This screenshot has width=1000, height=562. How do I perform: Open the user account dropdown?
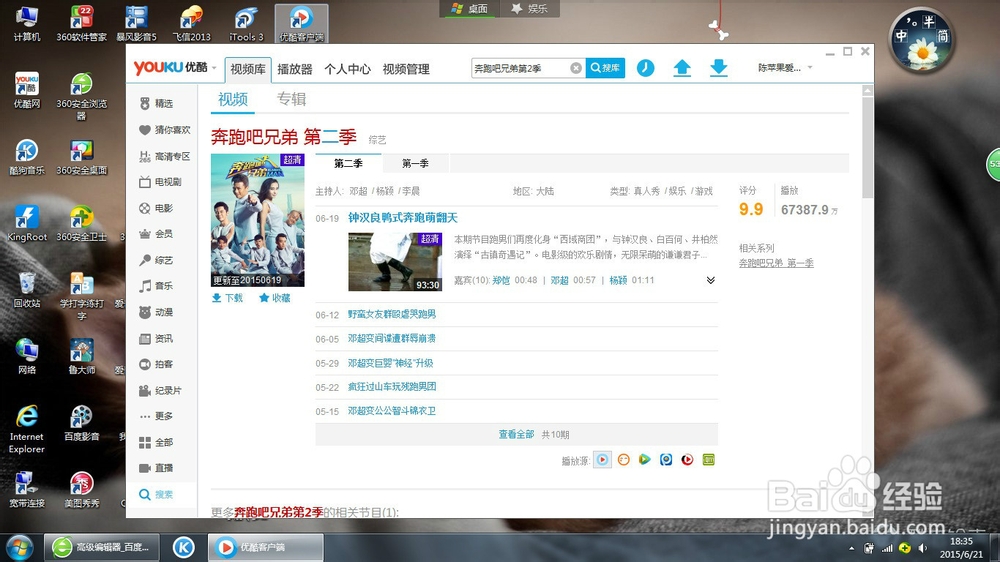click(x=810, y=68)
